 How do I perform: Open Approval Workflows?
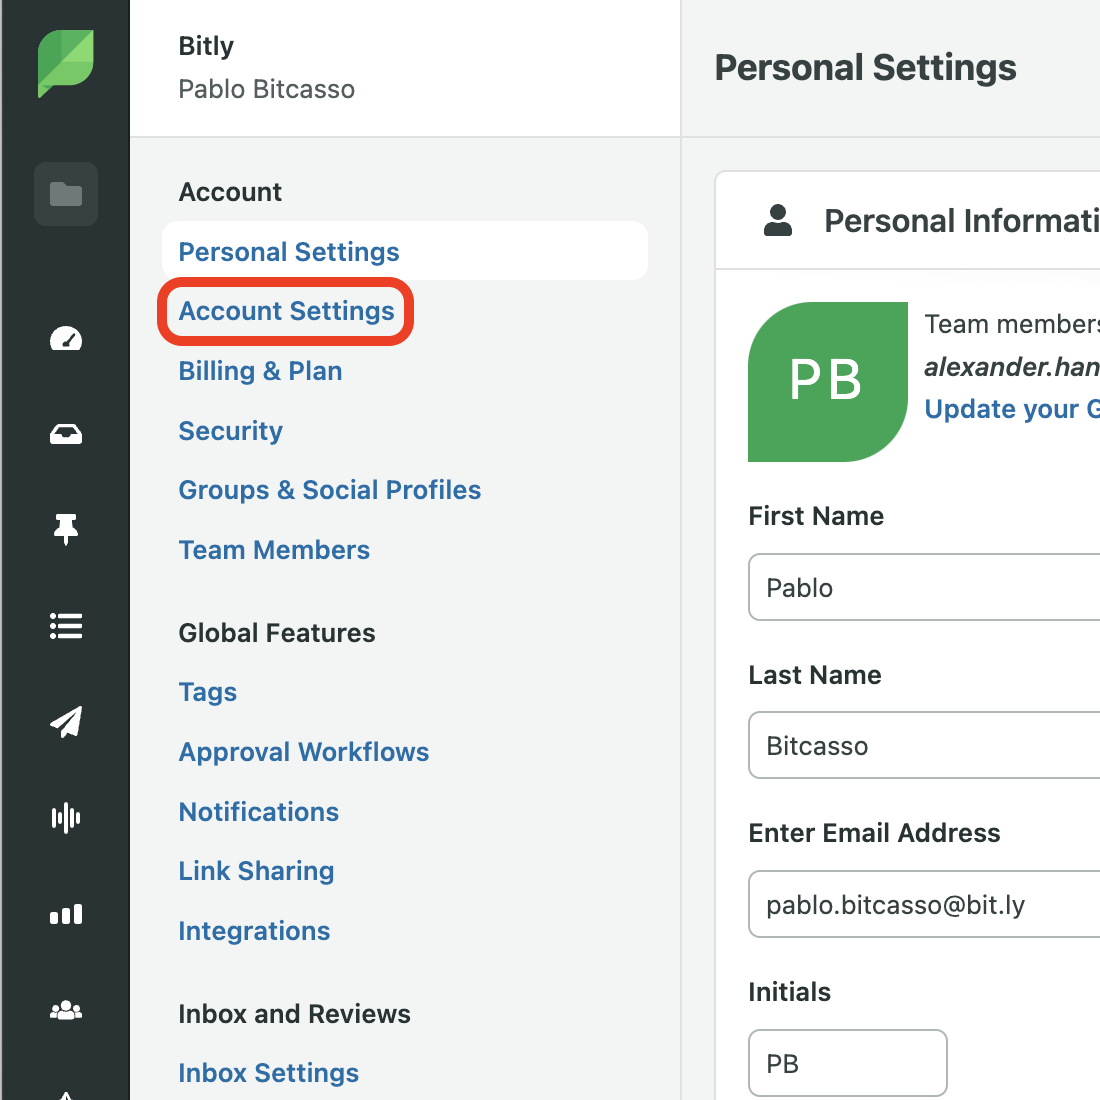click(304, 751)
